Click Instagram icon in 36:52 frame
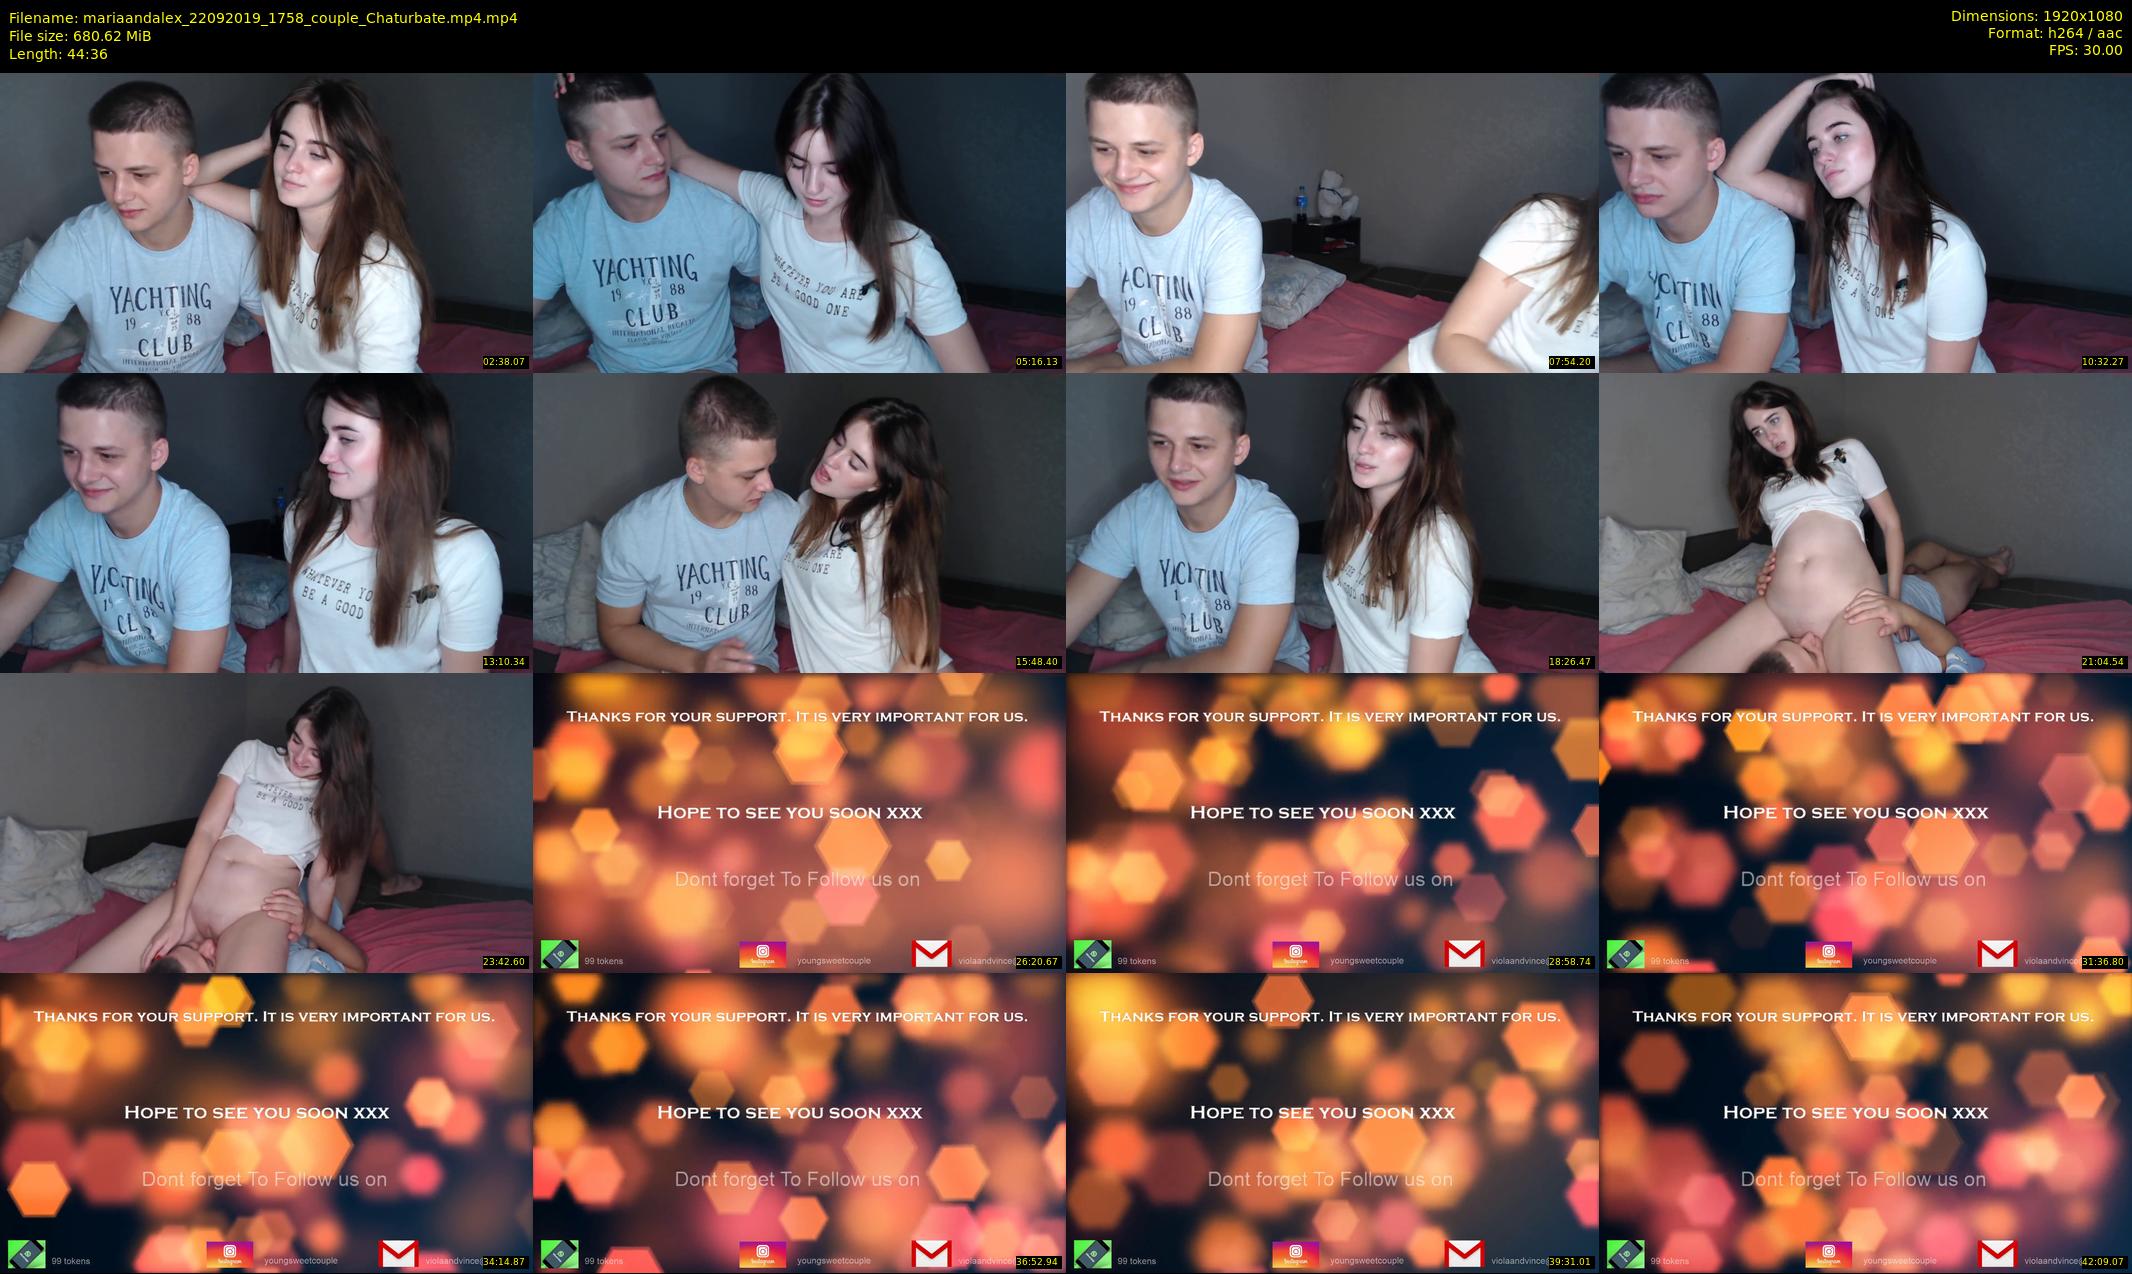2132x1274 pixels. pos(762,1254)
